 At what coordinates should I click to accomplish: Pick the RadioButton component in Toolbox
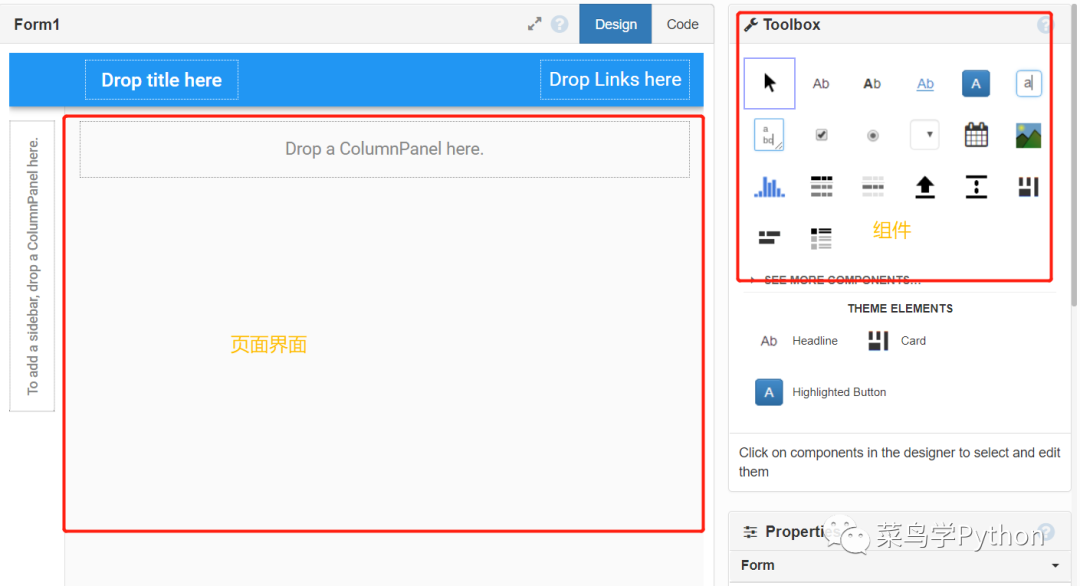click(873, 136)
